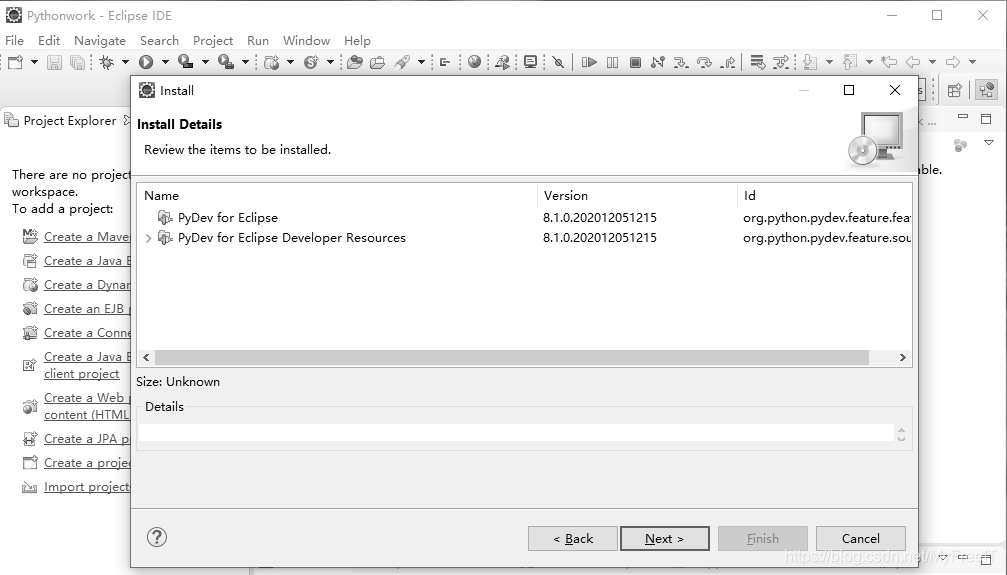Click the Next Annotation toolbar icon
Viewport: 1007px width, 575px height.
(x=810, y=62)
